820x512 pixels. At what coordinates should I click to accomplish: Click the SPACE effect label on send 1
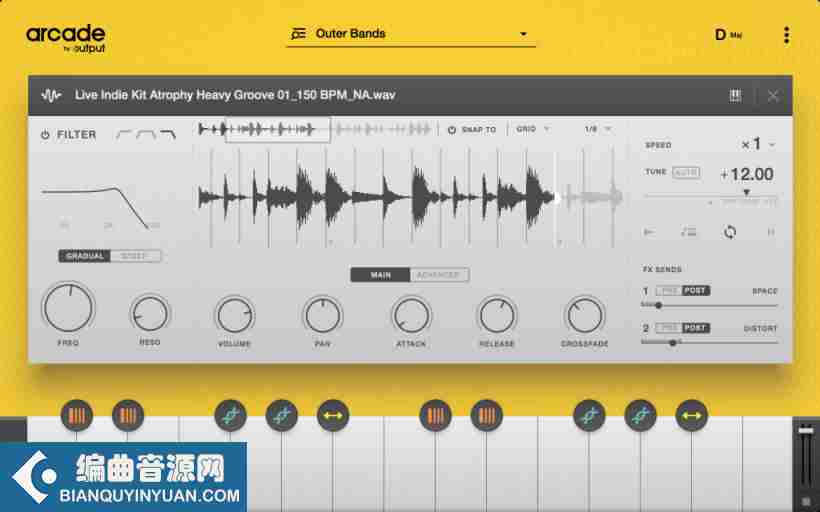[765, 291]
